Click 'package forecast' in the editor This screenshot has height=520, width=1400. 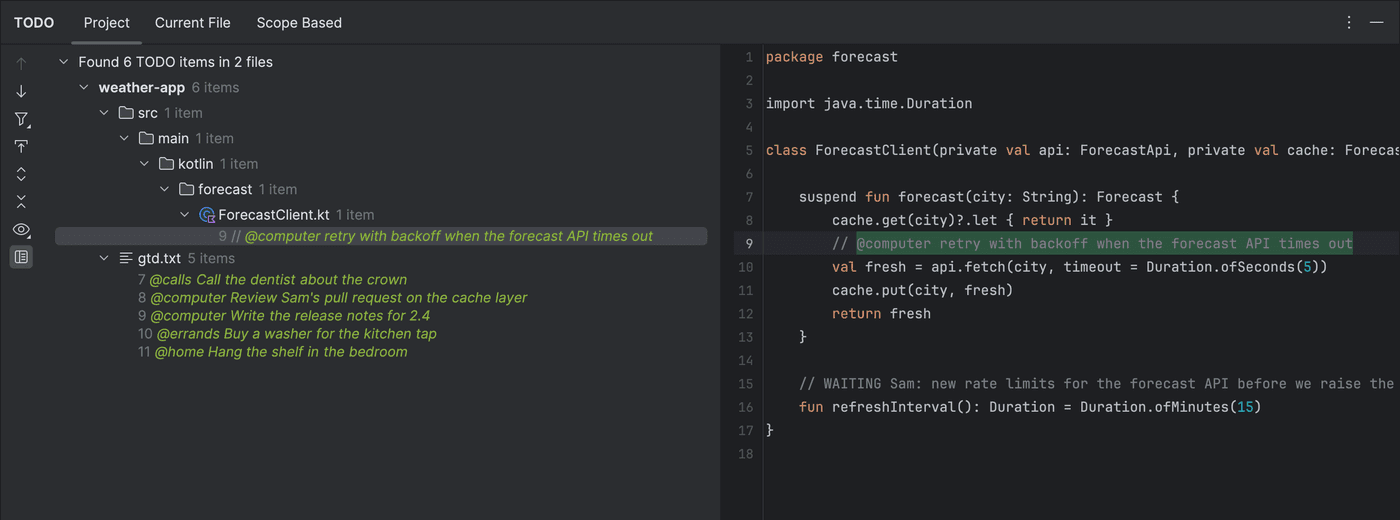832,57
